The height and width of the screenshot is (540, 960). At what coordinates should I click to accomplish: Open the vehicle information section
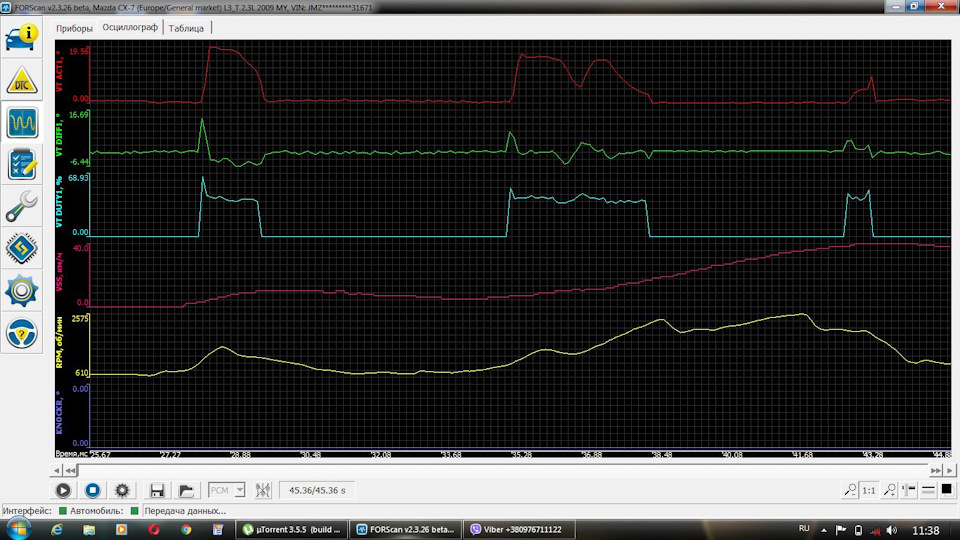[22, 38]
